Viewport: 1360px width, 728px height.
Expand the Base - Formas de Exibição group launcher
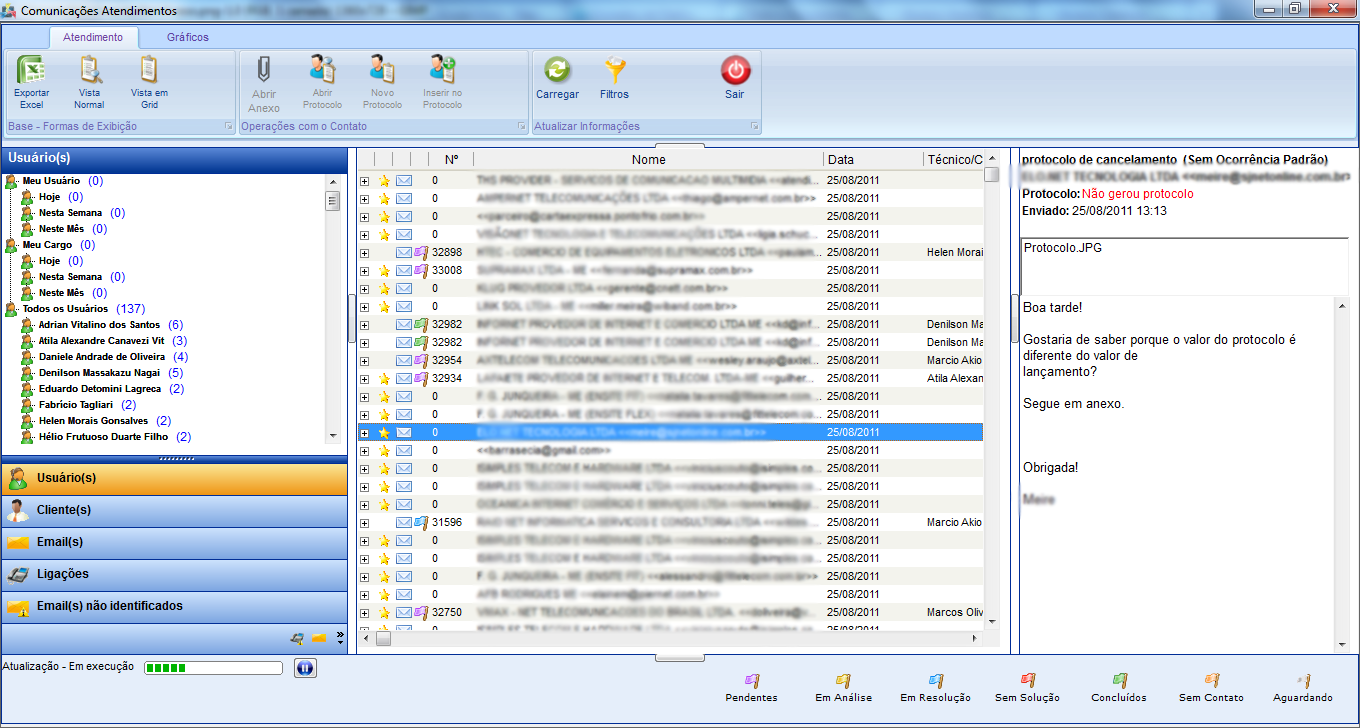(x=228, y=127)
